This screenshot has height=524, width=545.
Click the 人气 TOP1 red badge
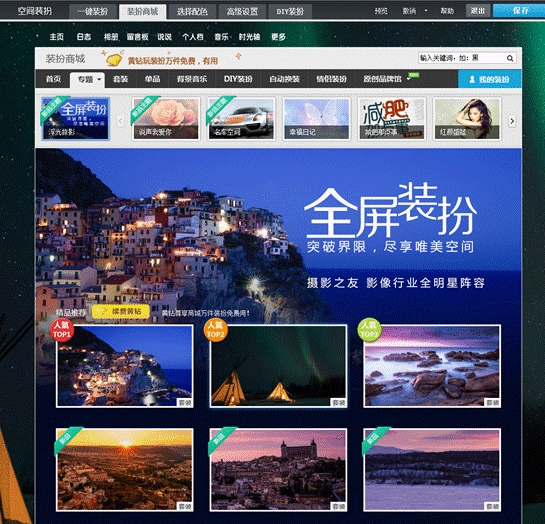click(x=62, y=330)
